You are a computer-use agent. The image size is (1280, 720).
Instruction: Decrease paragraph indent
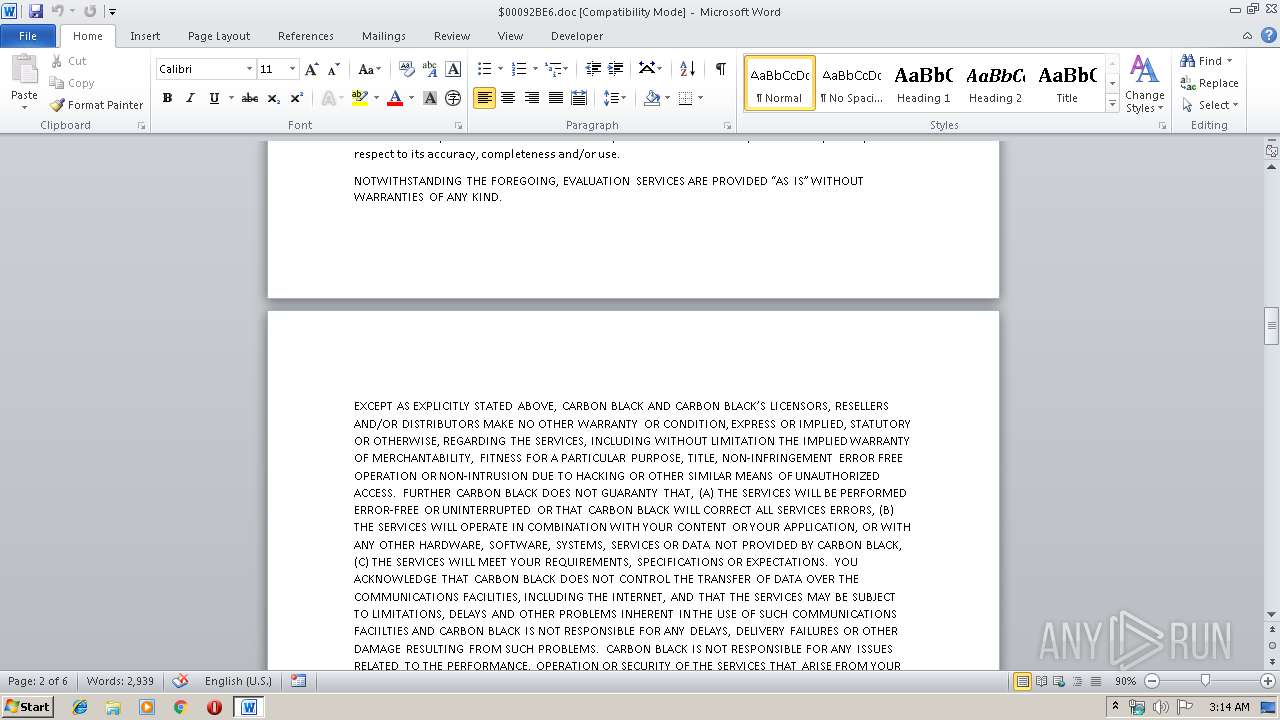pyautogui.click(x=593, y=69)
